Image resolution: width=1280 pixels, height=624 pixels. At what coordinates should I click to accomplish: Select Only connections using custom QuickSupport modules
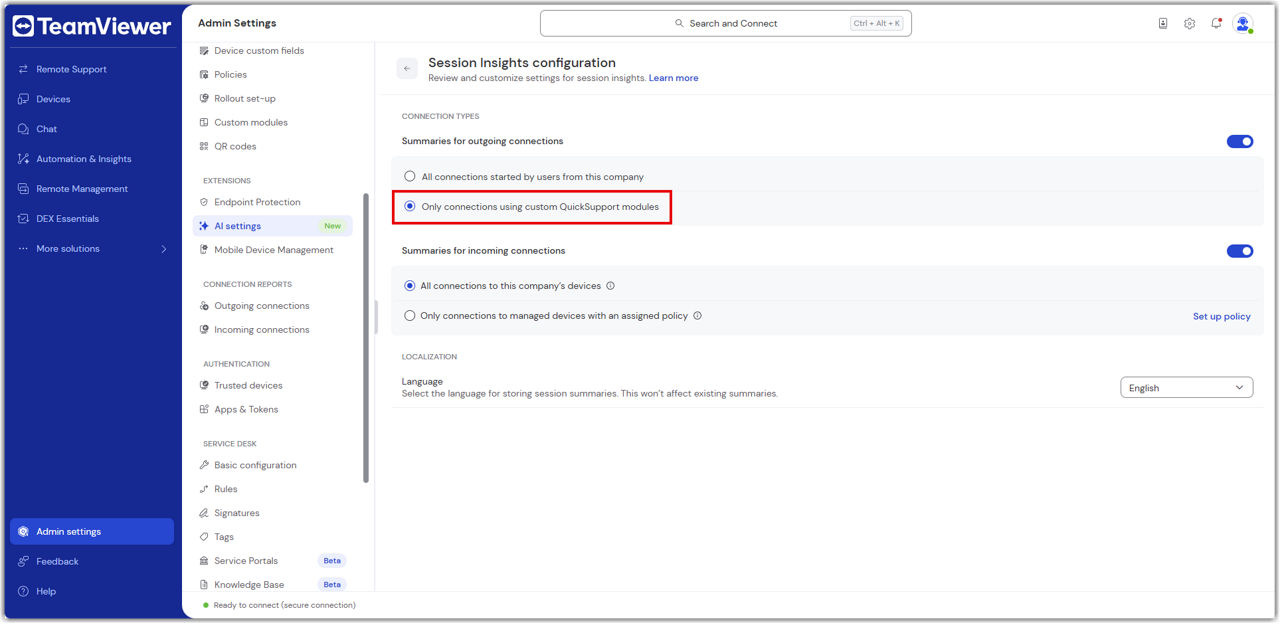(x=410, y=207)
